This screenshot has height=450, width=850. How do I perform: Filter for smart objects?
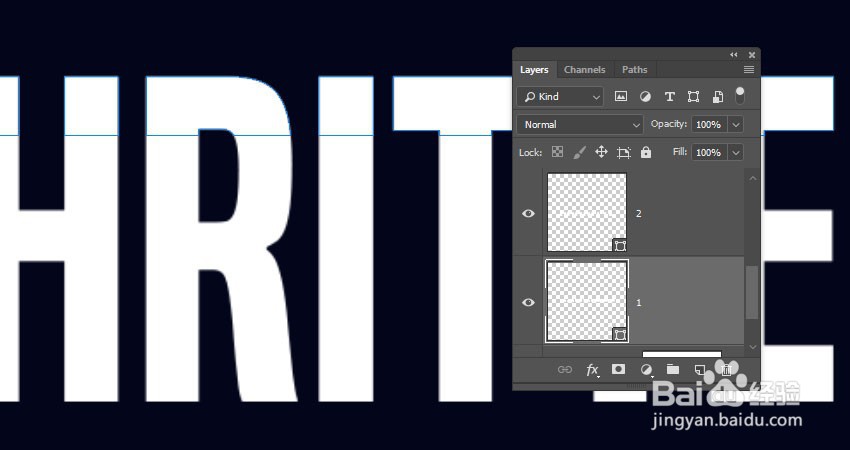[x=717, y=97]
